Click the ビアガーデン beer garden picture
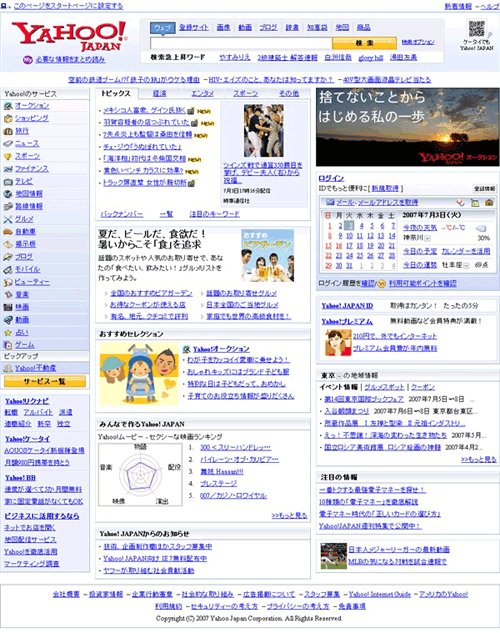This screenshot has width=500, height=633. point(267,256)
